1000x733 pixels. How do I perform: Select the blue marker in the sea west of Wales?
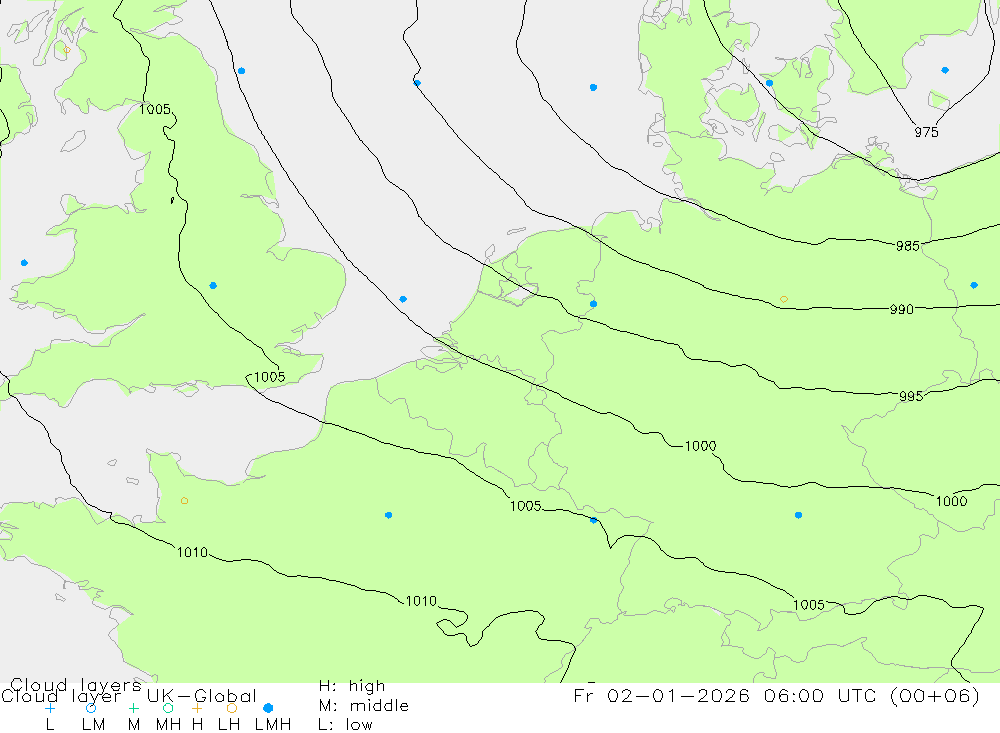(24, 263)
